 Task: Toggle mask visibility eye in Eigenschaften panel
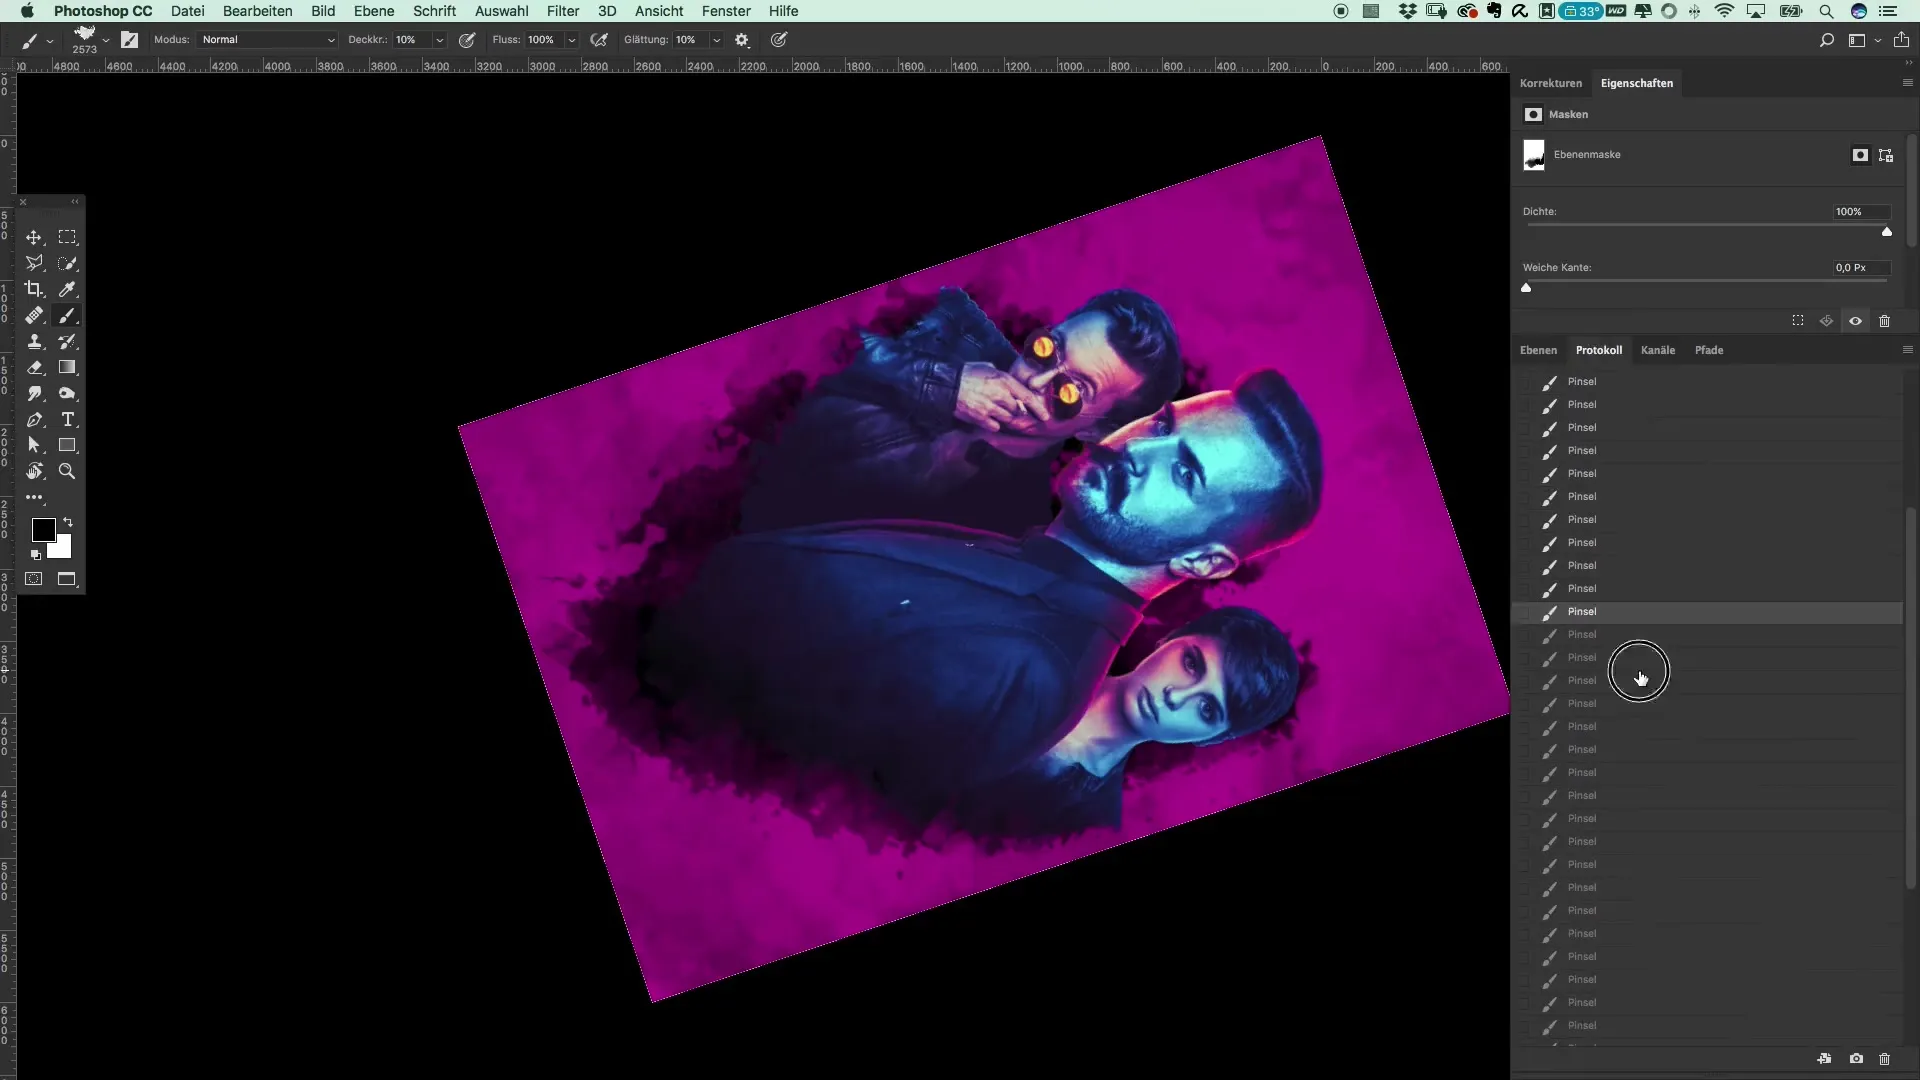[1855, 321]
